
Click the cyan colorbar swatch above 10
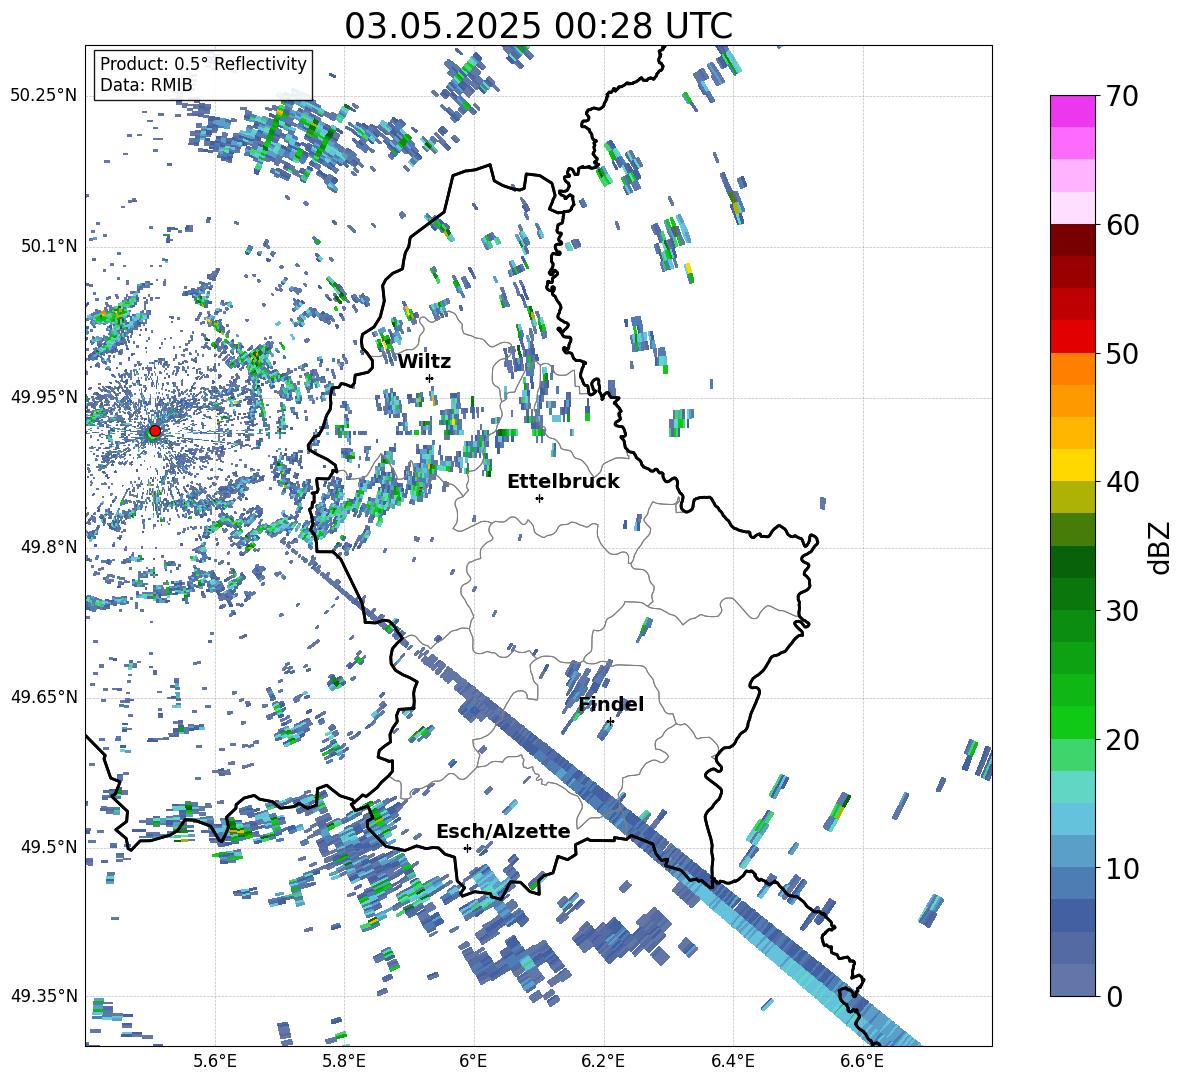pyautogui.click(x=1072, y=819)
